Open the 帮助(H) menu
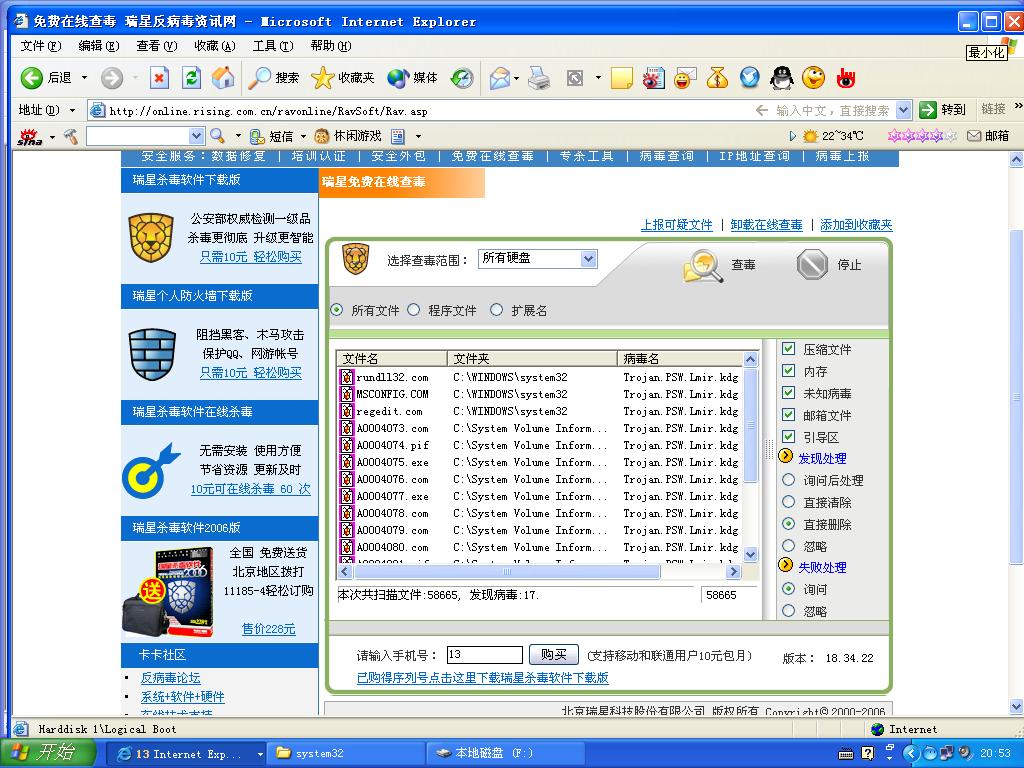Image resolution: width=1024 pixels, height=768 pixels. tap(331, 46)
